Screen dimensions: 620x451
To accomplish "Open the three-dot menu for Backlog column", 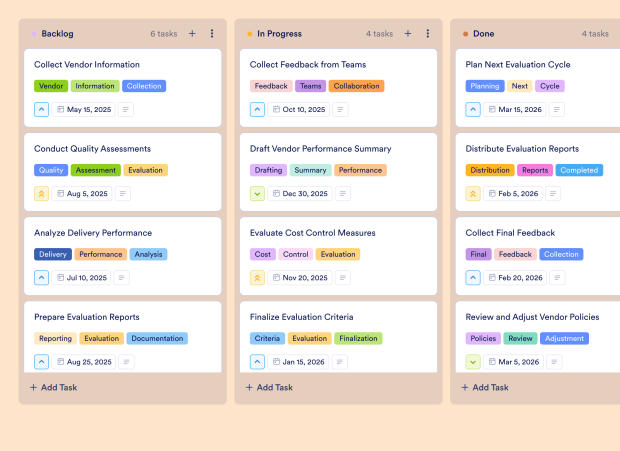I will [x=212, y=34].
